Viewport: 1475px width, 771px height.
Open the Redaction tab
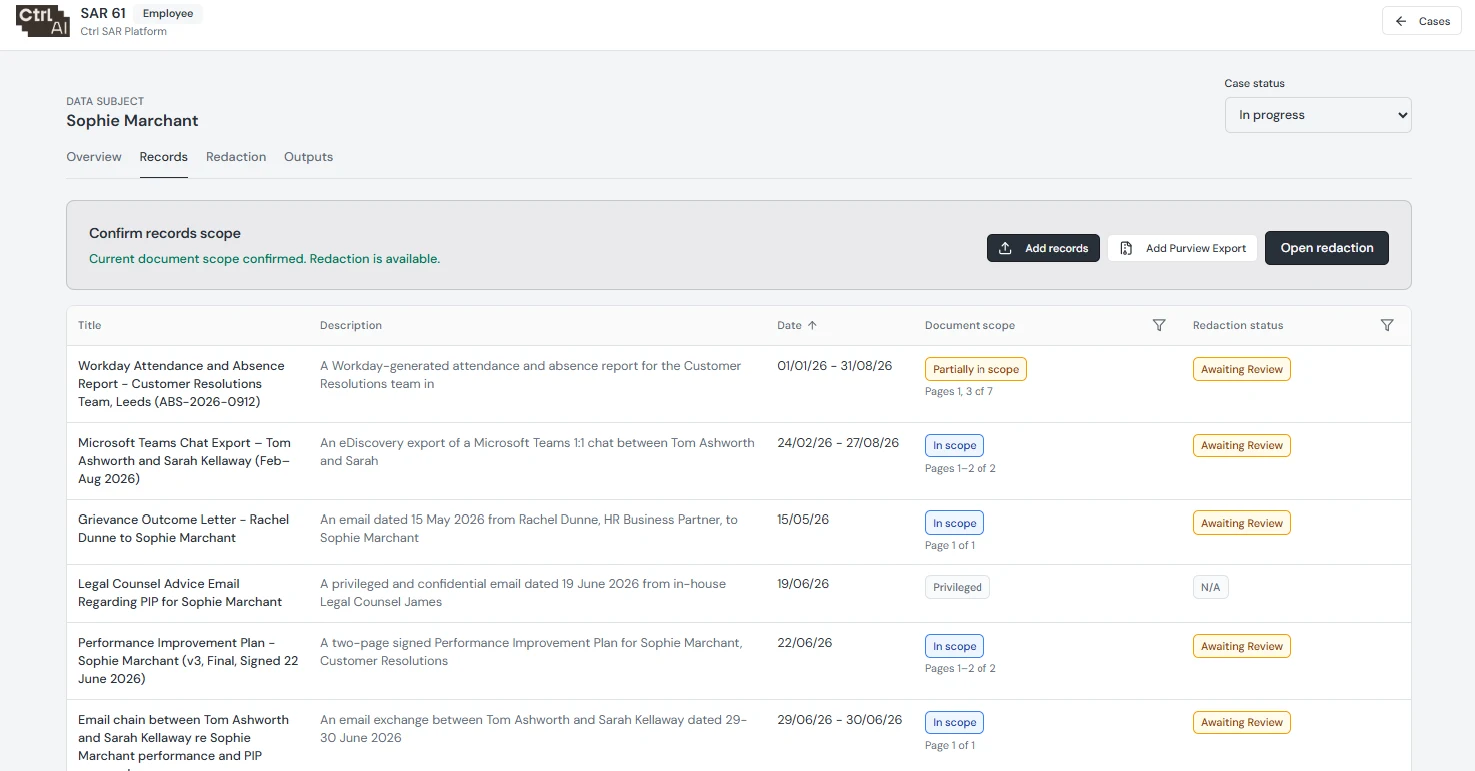[x=236, y=157]
